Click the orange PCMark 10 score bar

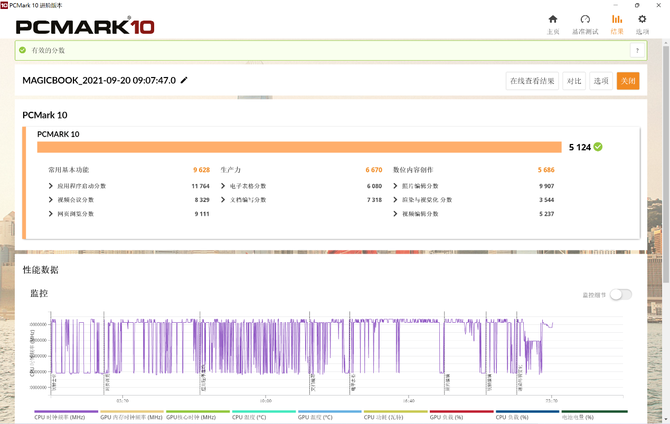pyautogui.click(x=300, y=147)
